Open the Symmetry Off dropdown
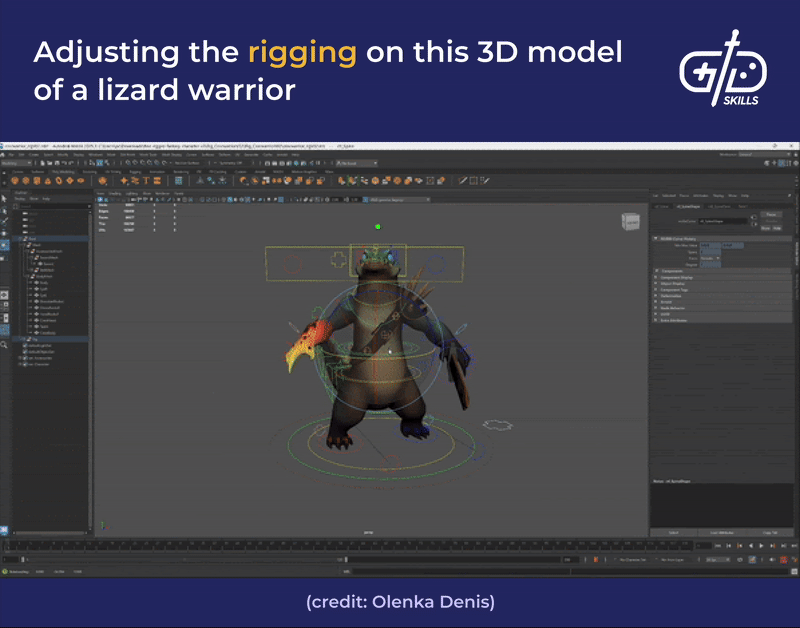 pyautogui.click(x=233, y=163)
